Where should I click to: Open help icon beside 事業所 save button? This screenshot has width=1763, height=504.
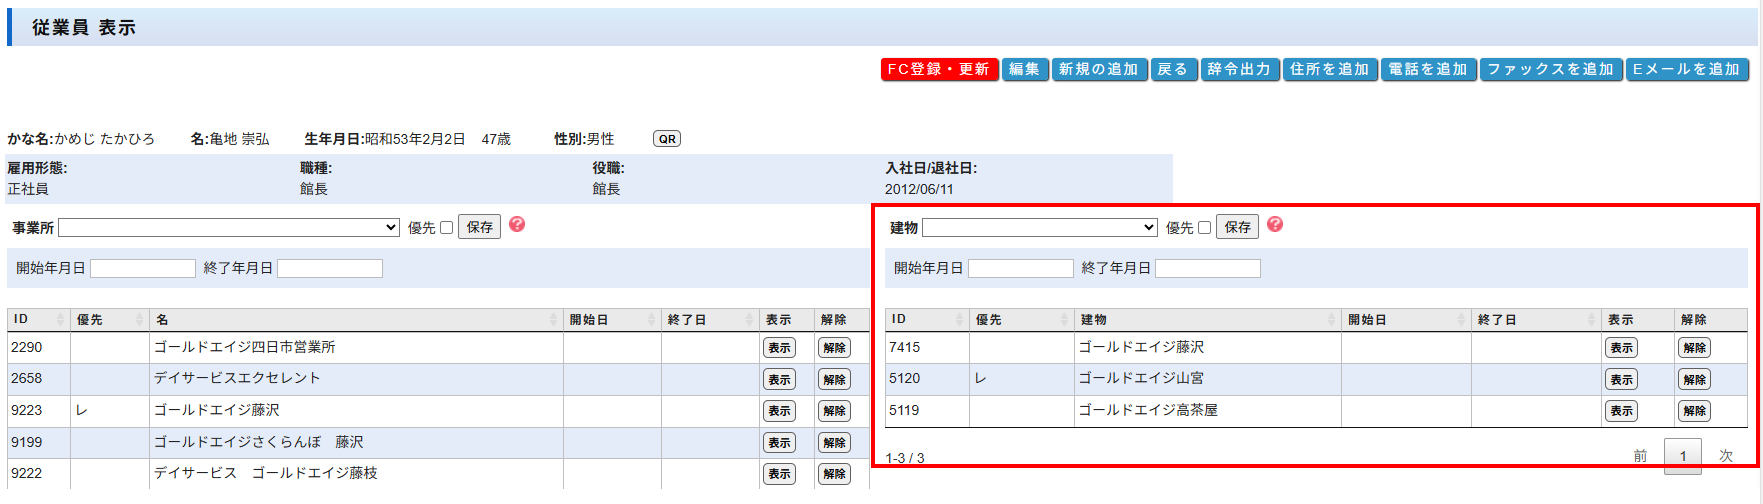click(x=517, y=225)
